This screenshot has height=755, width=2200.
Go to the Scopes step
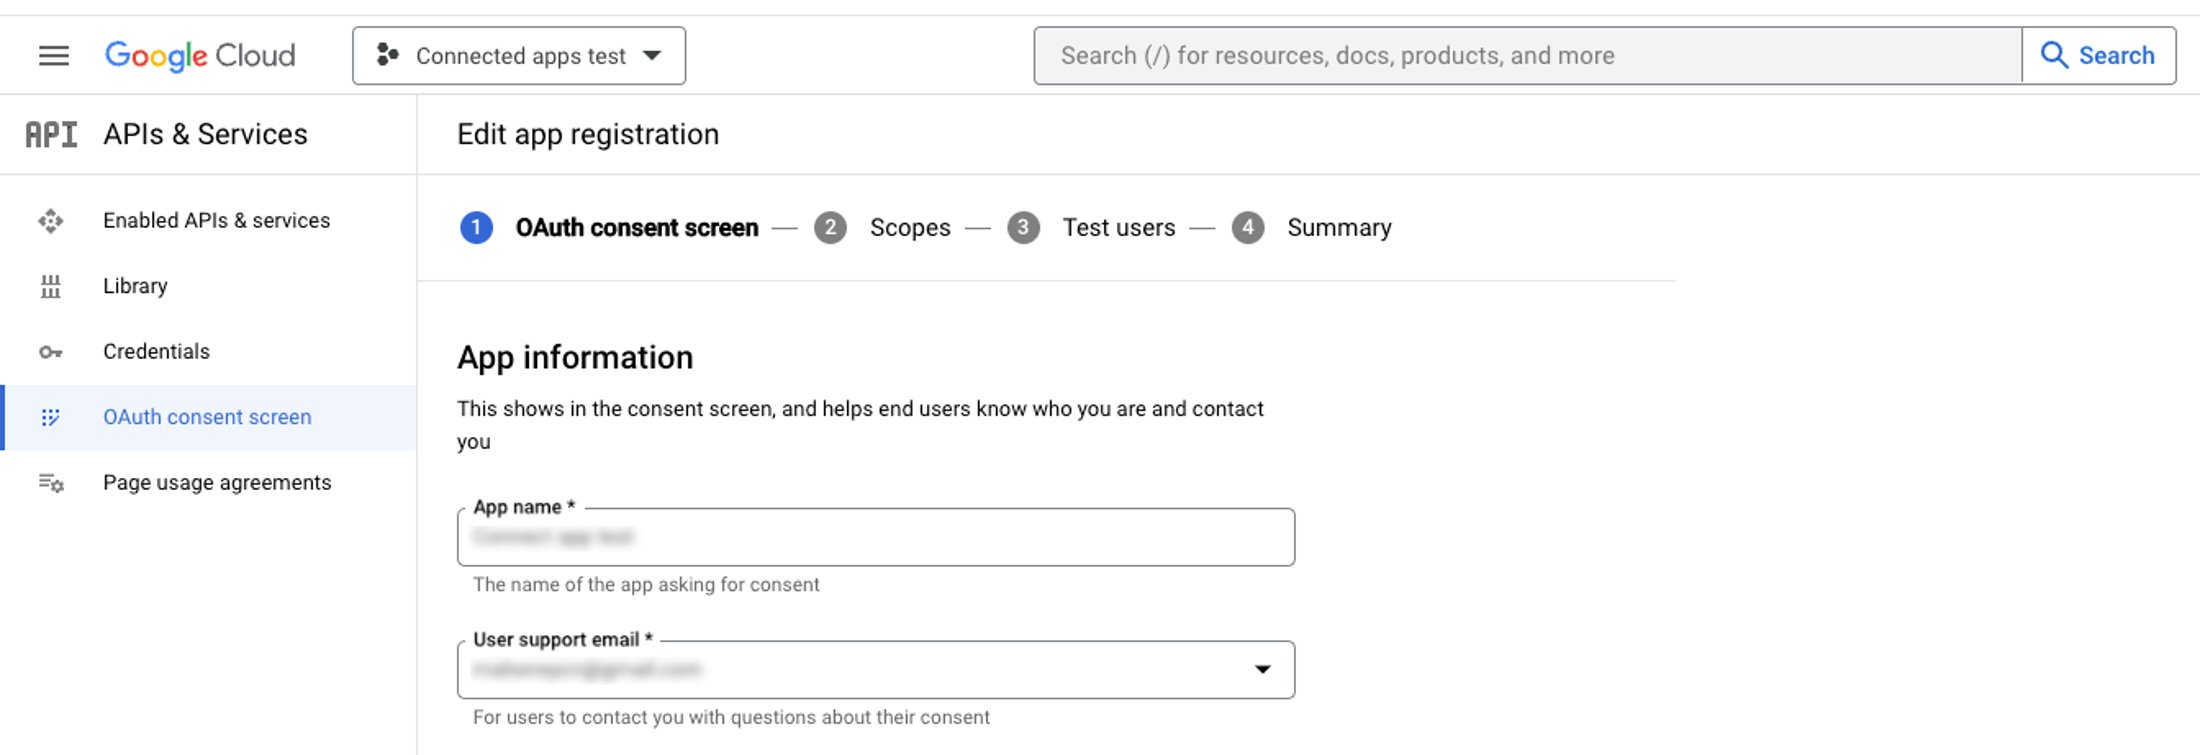click(x=910, y=228)
